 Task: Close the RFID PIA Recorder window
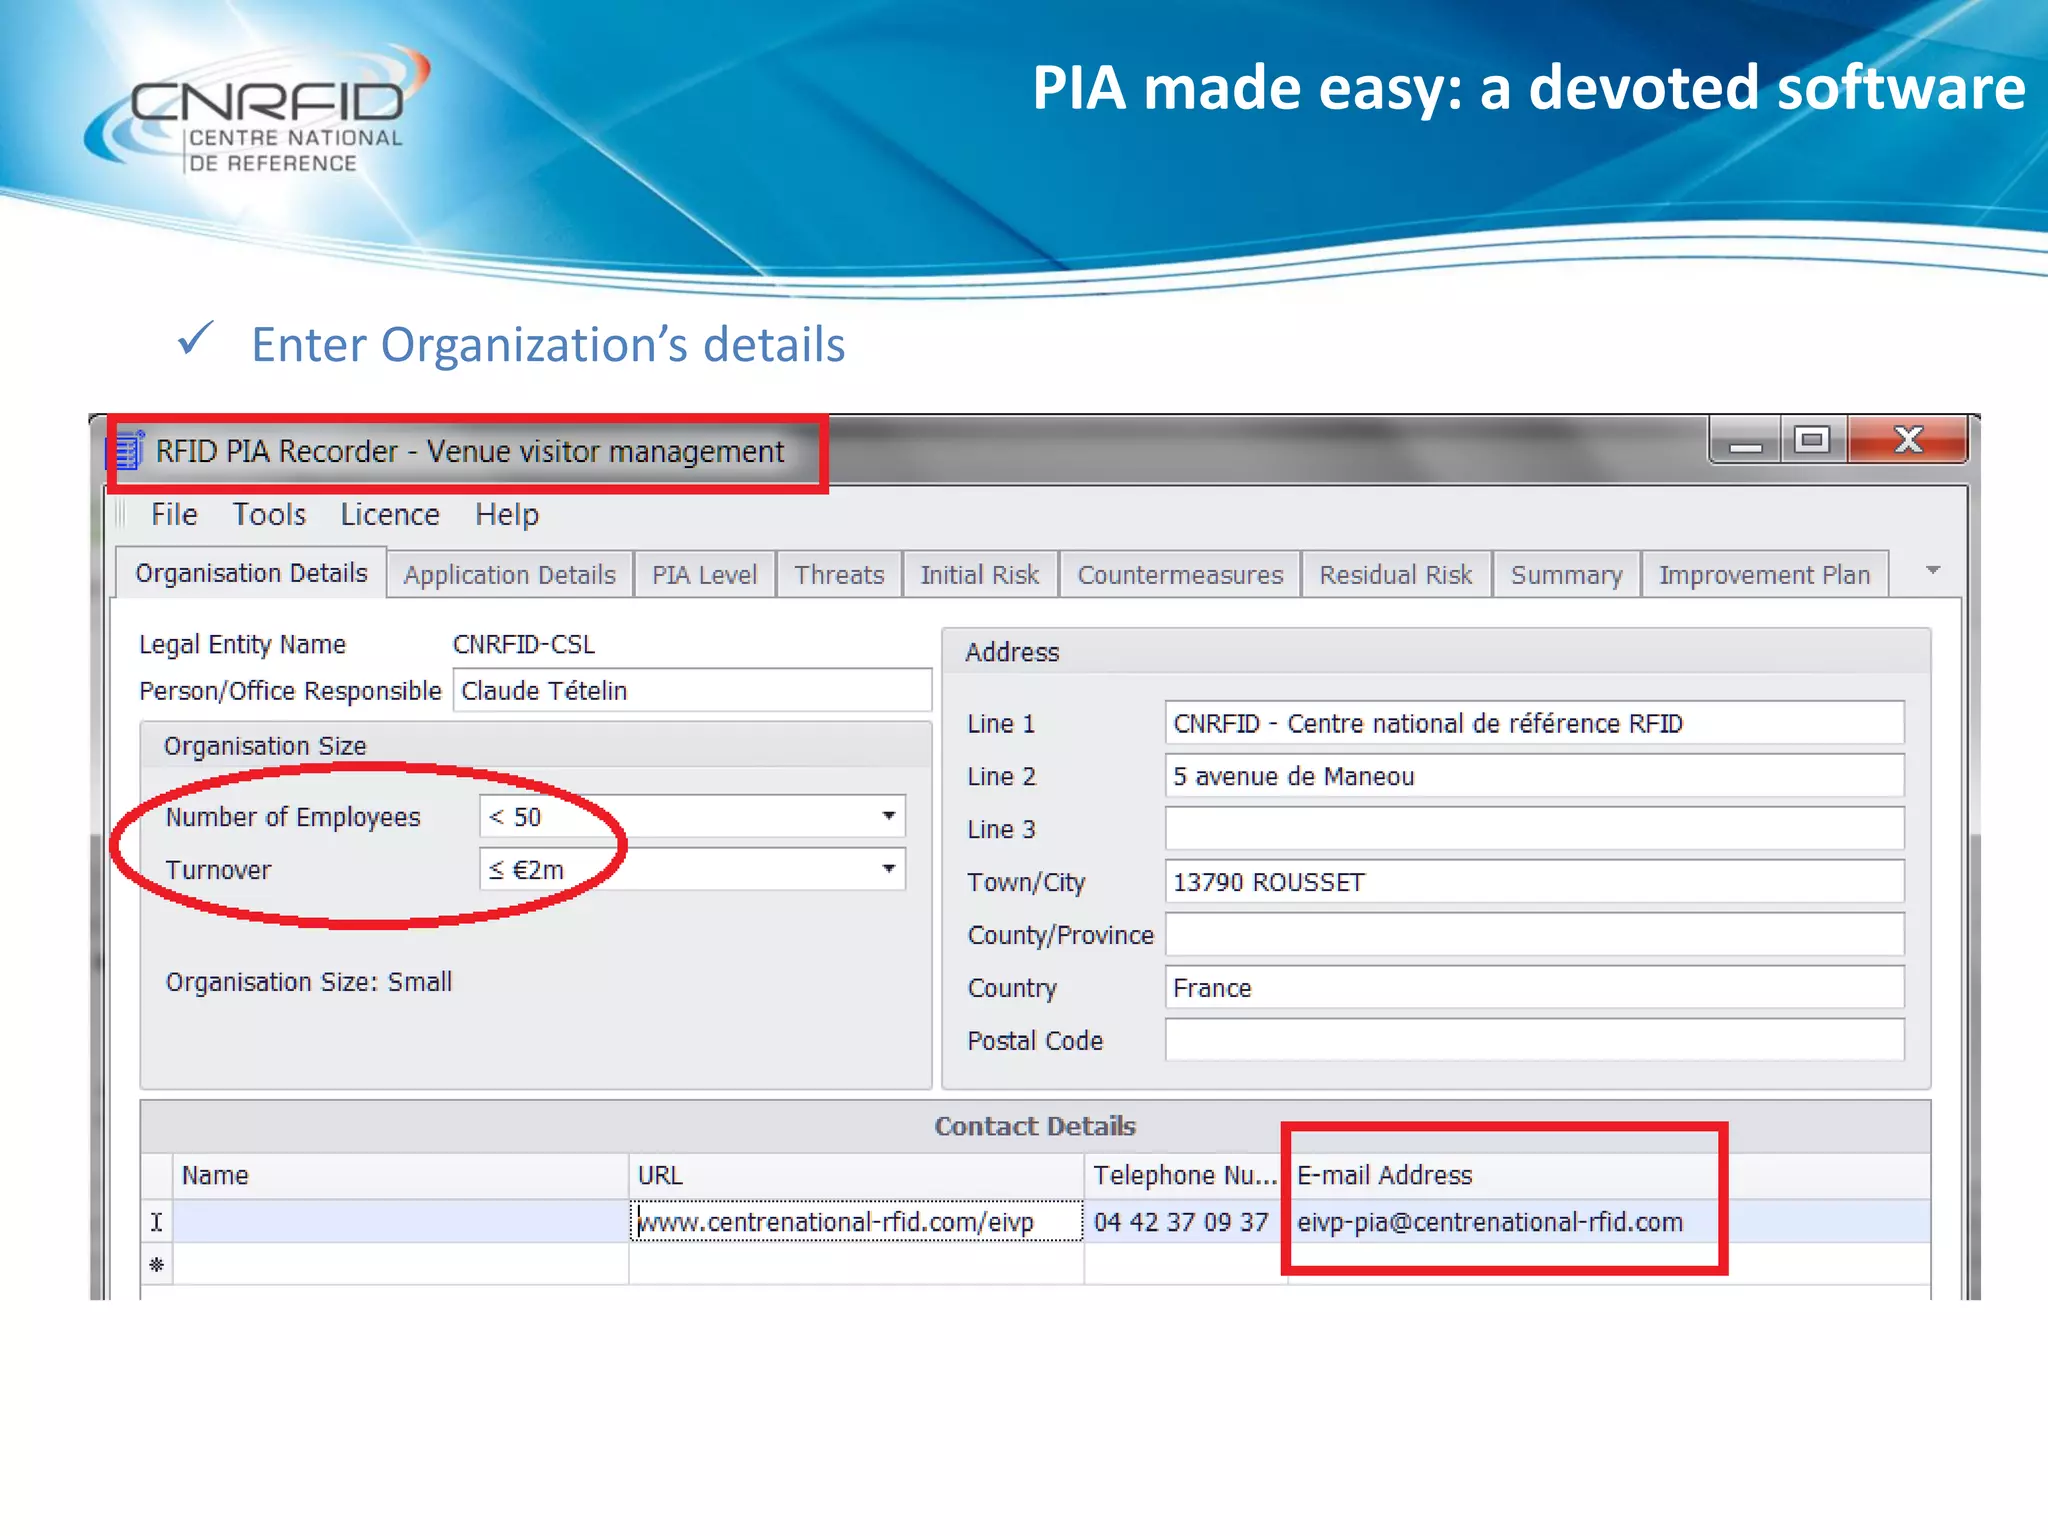click(1908, 440)
